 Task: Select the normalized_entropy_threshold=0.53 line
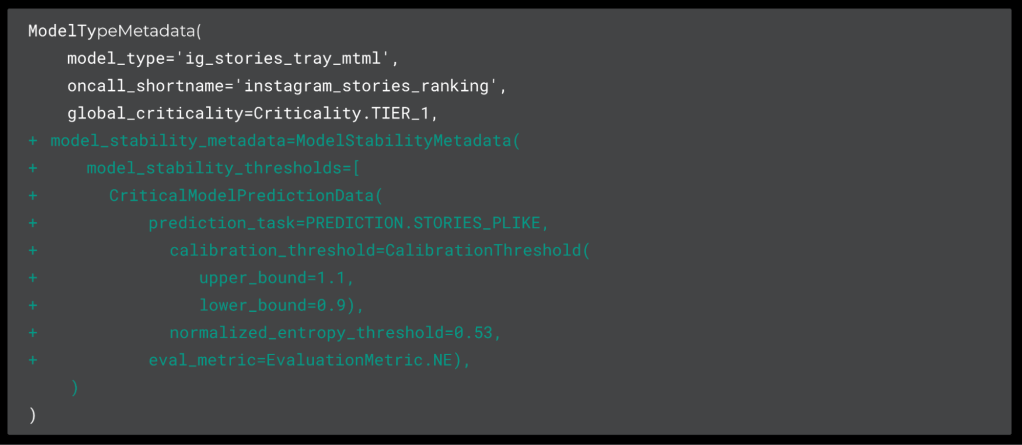pos(336,333)
